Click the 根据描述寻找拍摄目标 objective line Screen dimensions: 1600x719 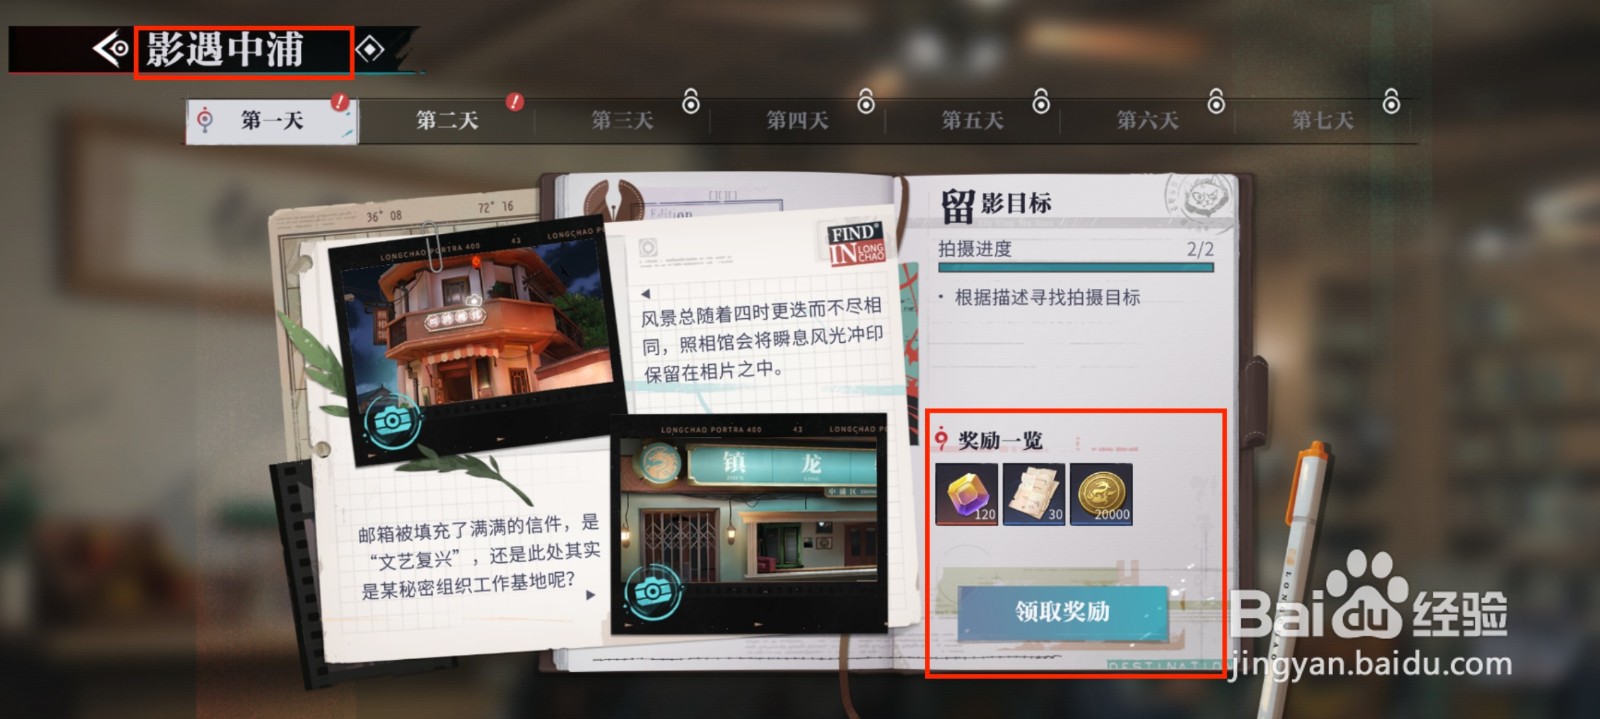click(1047, 297)
